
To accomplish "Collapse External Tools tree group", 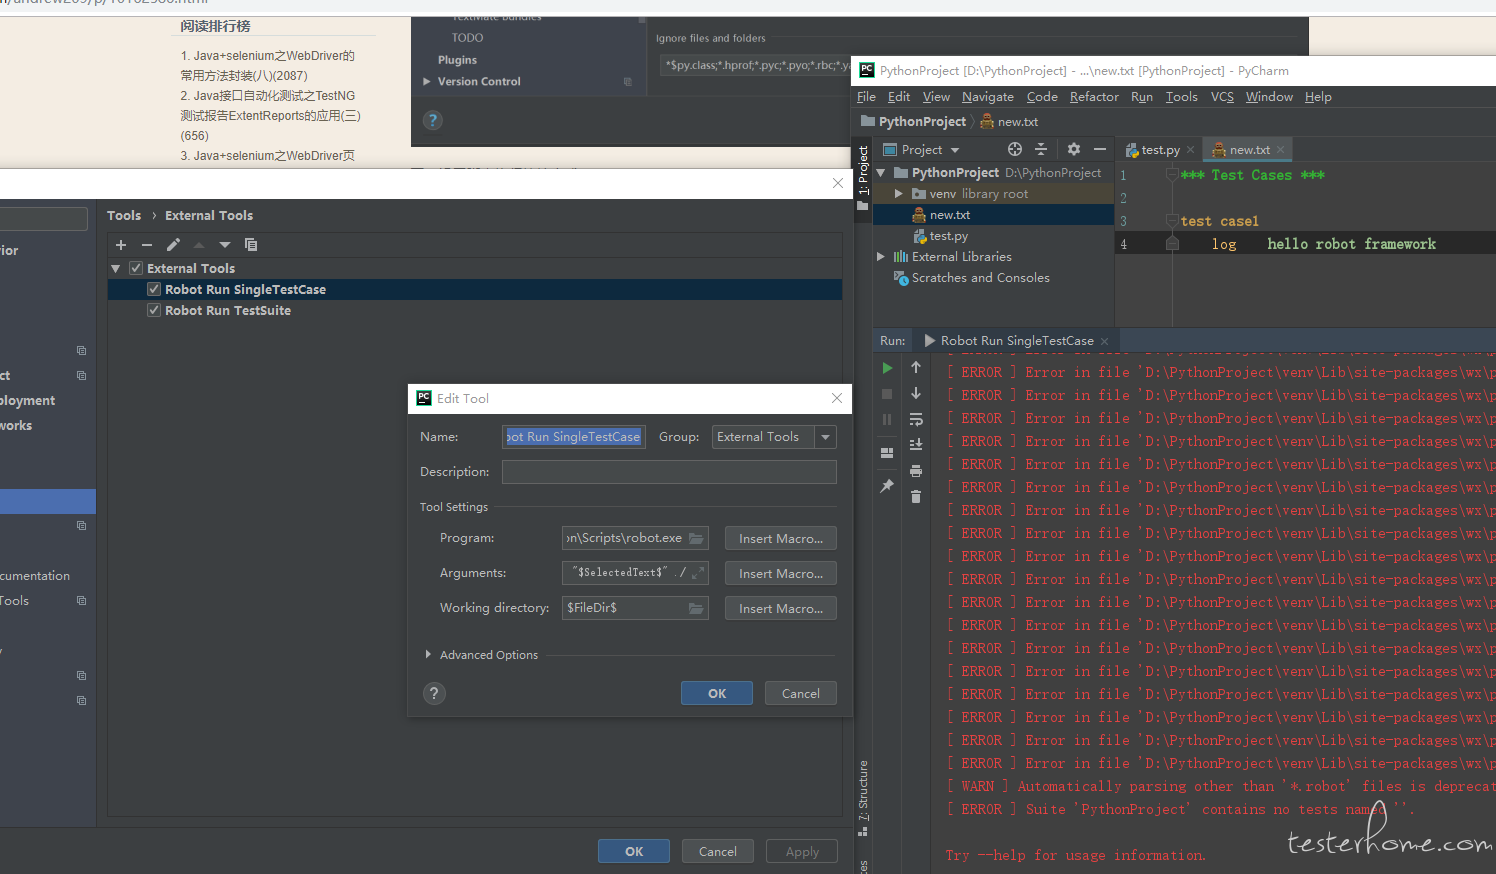I will (x=116, y=268).
